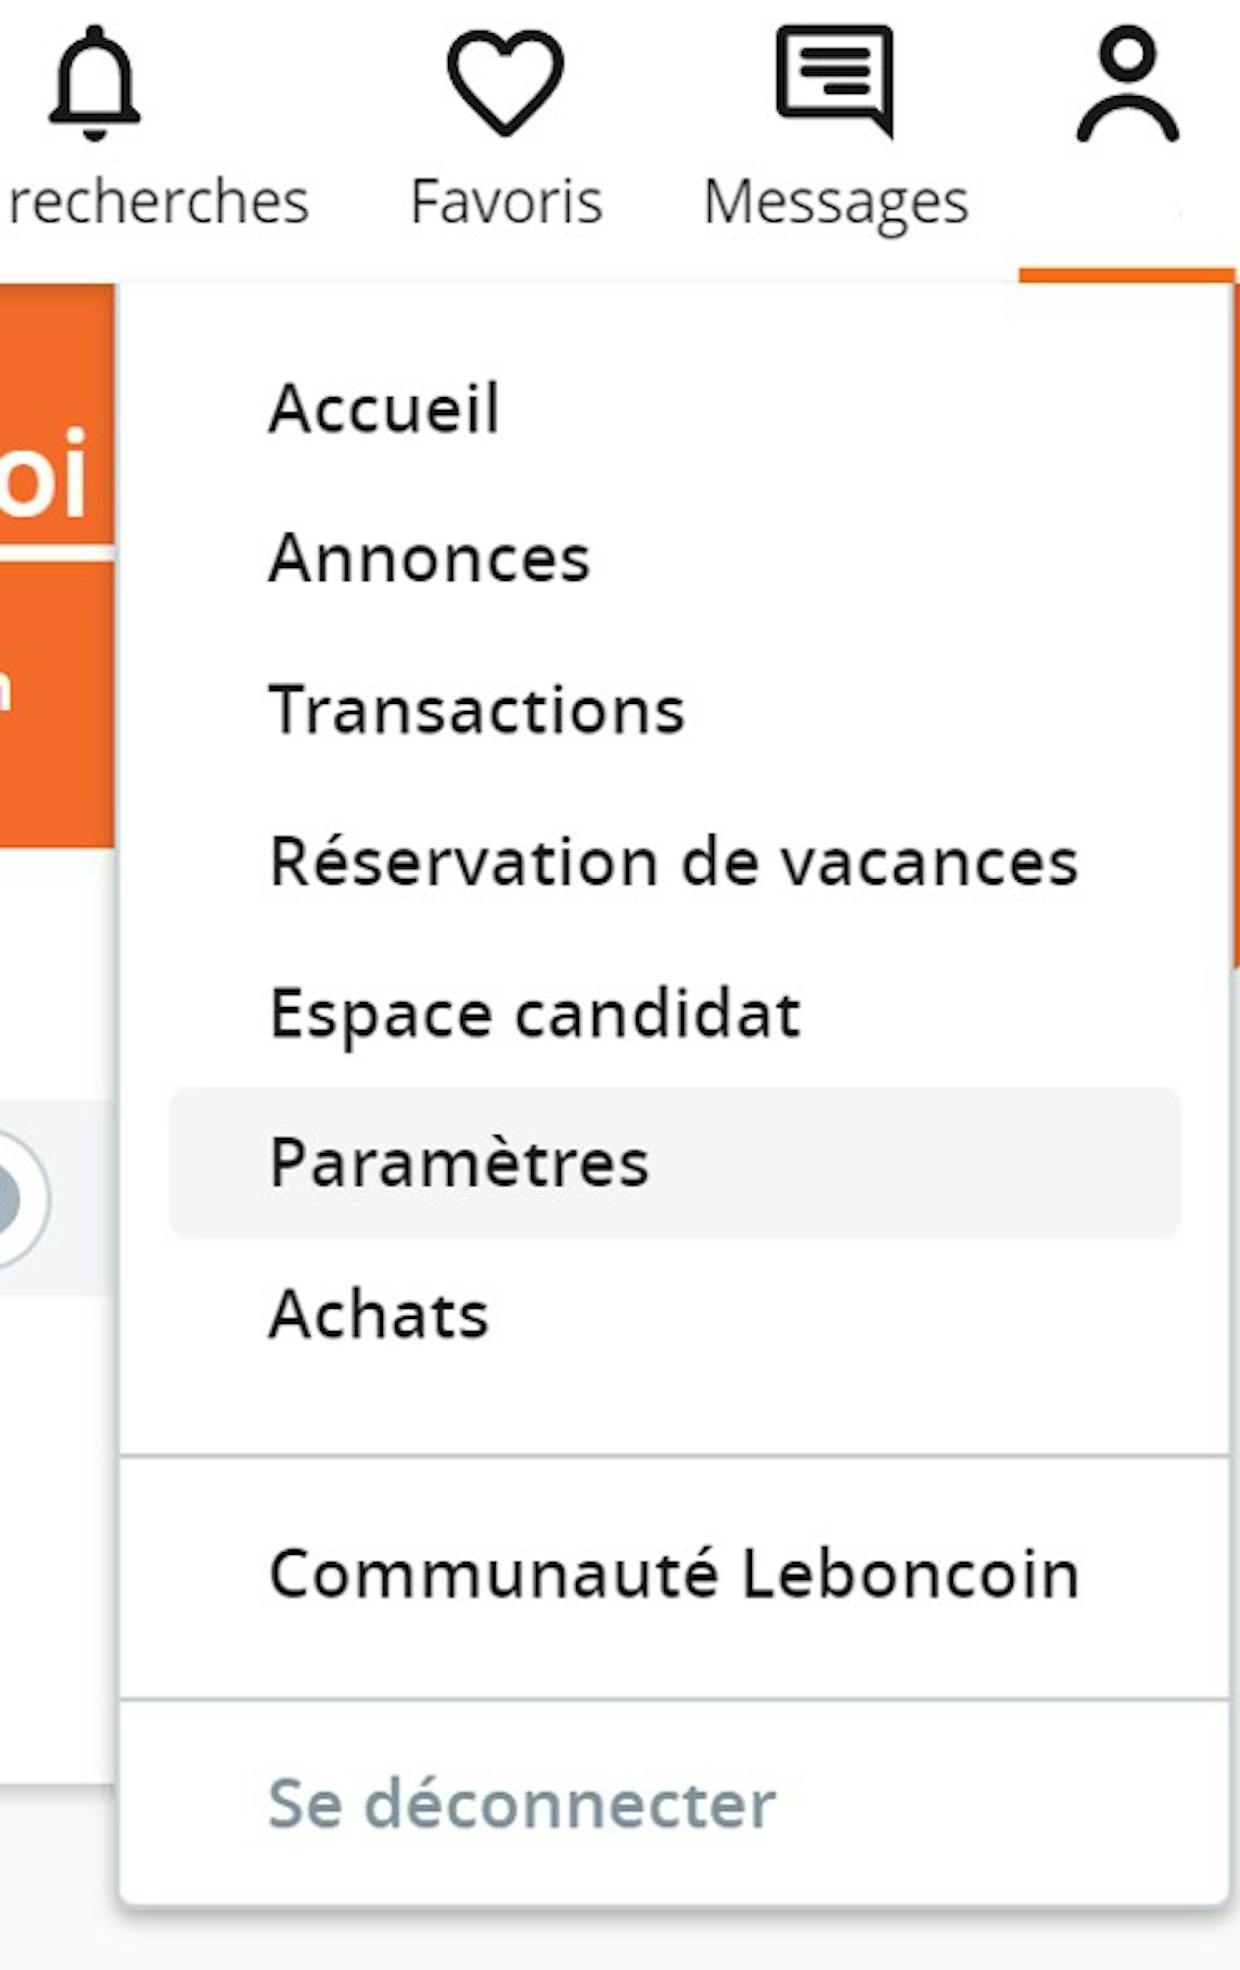Open the Messages speech bubble icon
1240x1970 pixels.
835,80
